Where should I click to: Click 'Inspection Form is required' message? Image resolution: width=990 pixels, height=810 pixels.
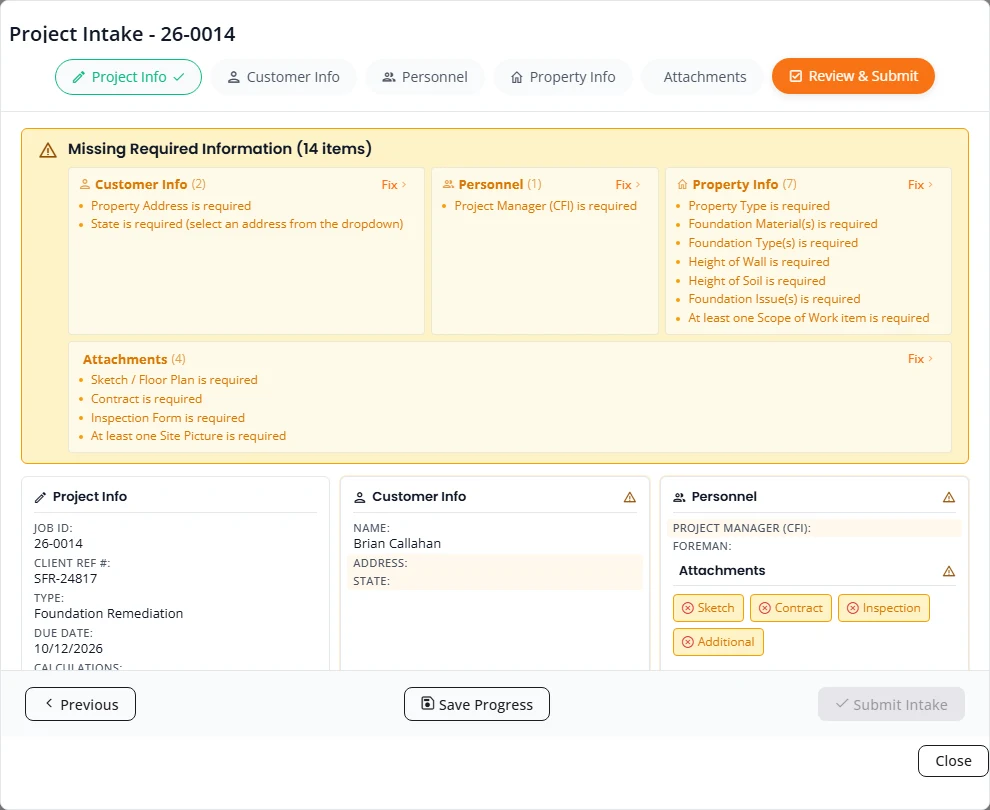(x=167, y=418)
